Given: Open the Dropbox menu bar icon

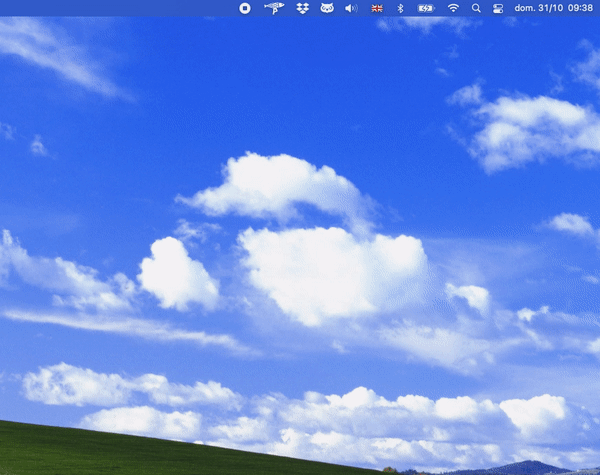Looking at the screenshot, I should tap(303, 8).
